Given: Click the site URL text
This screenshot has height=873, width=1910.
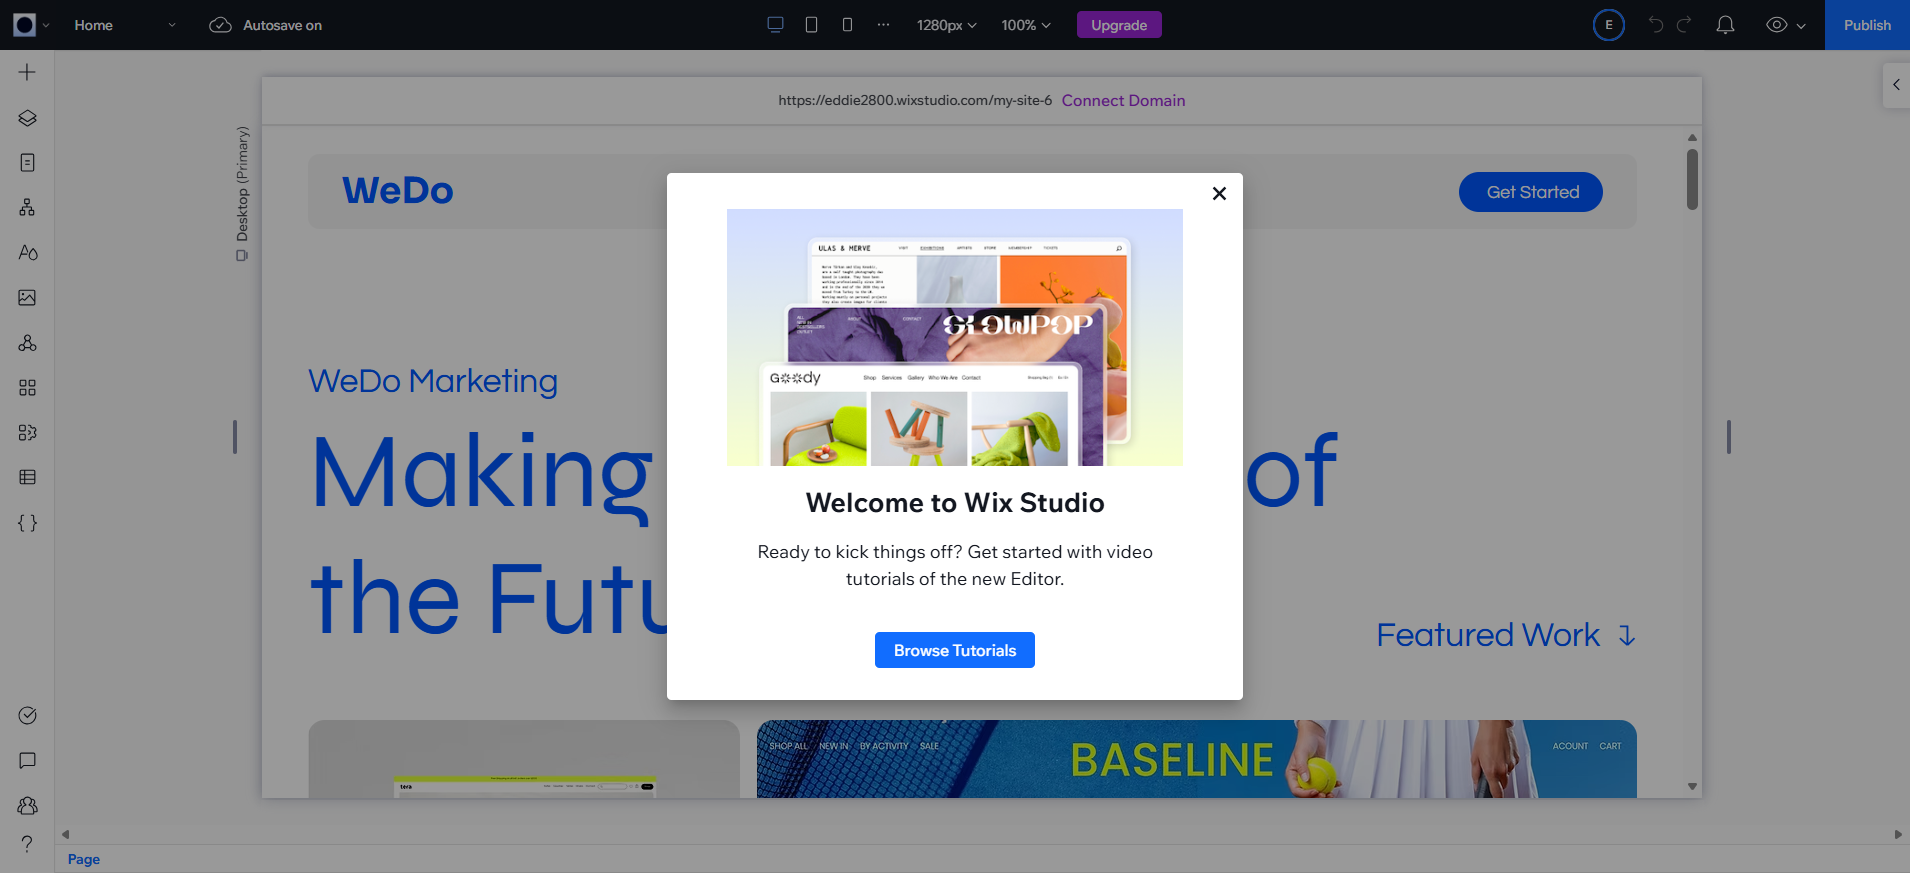Looking at the screenshot, I should click(x=915, y=100).
